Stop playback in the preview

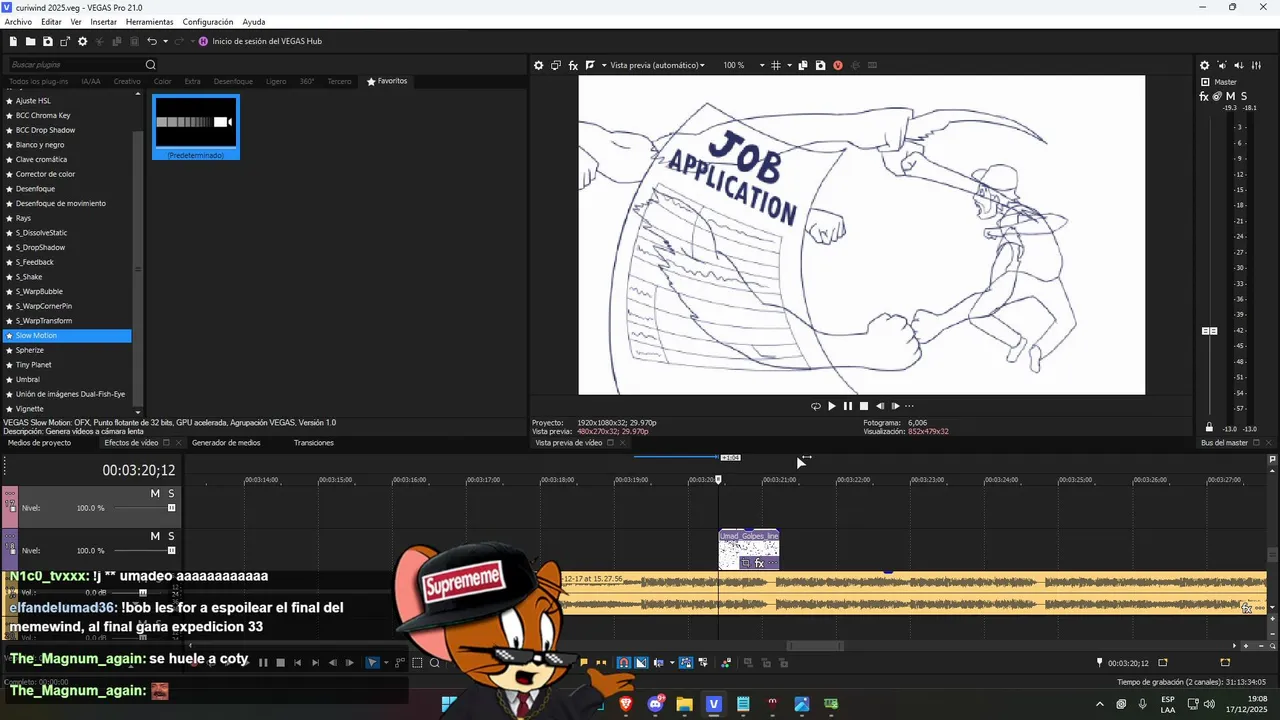(x=864, y=406)
